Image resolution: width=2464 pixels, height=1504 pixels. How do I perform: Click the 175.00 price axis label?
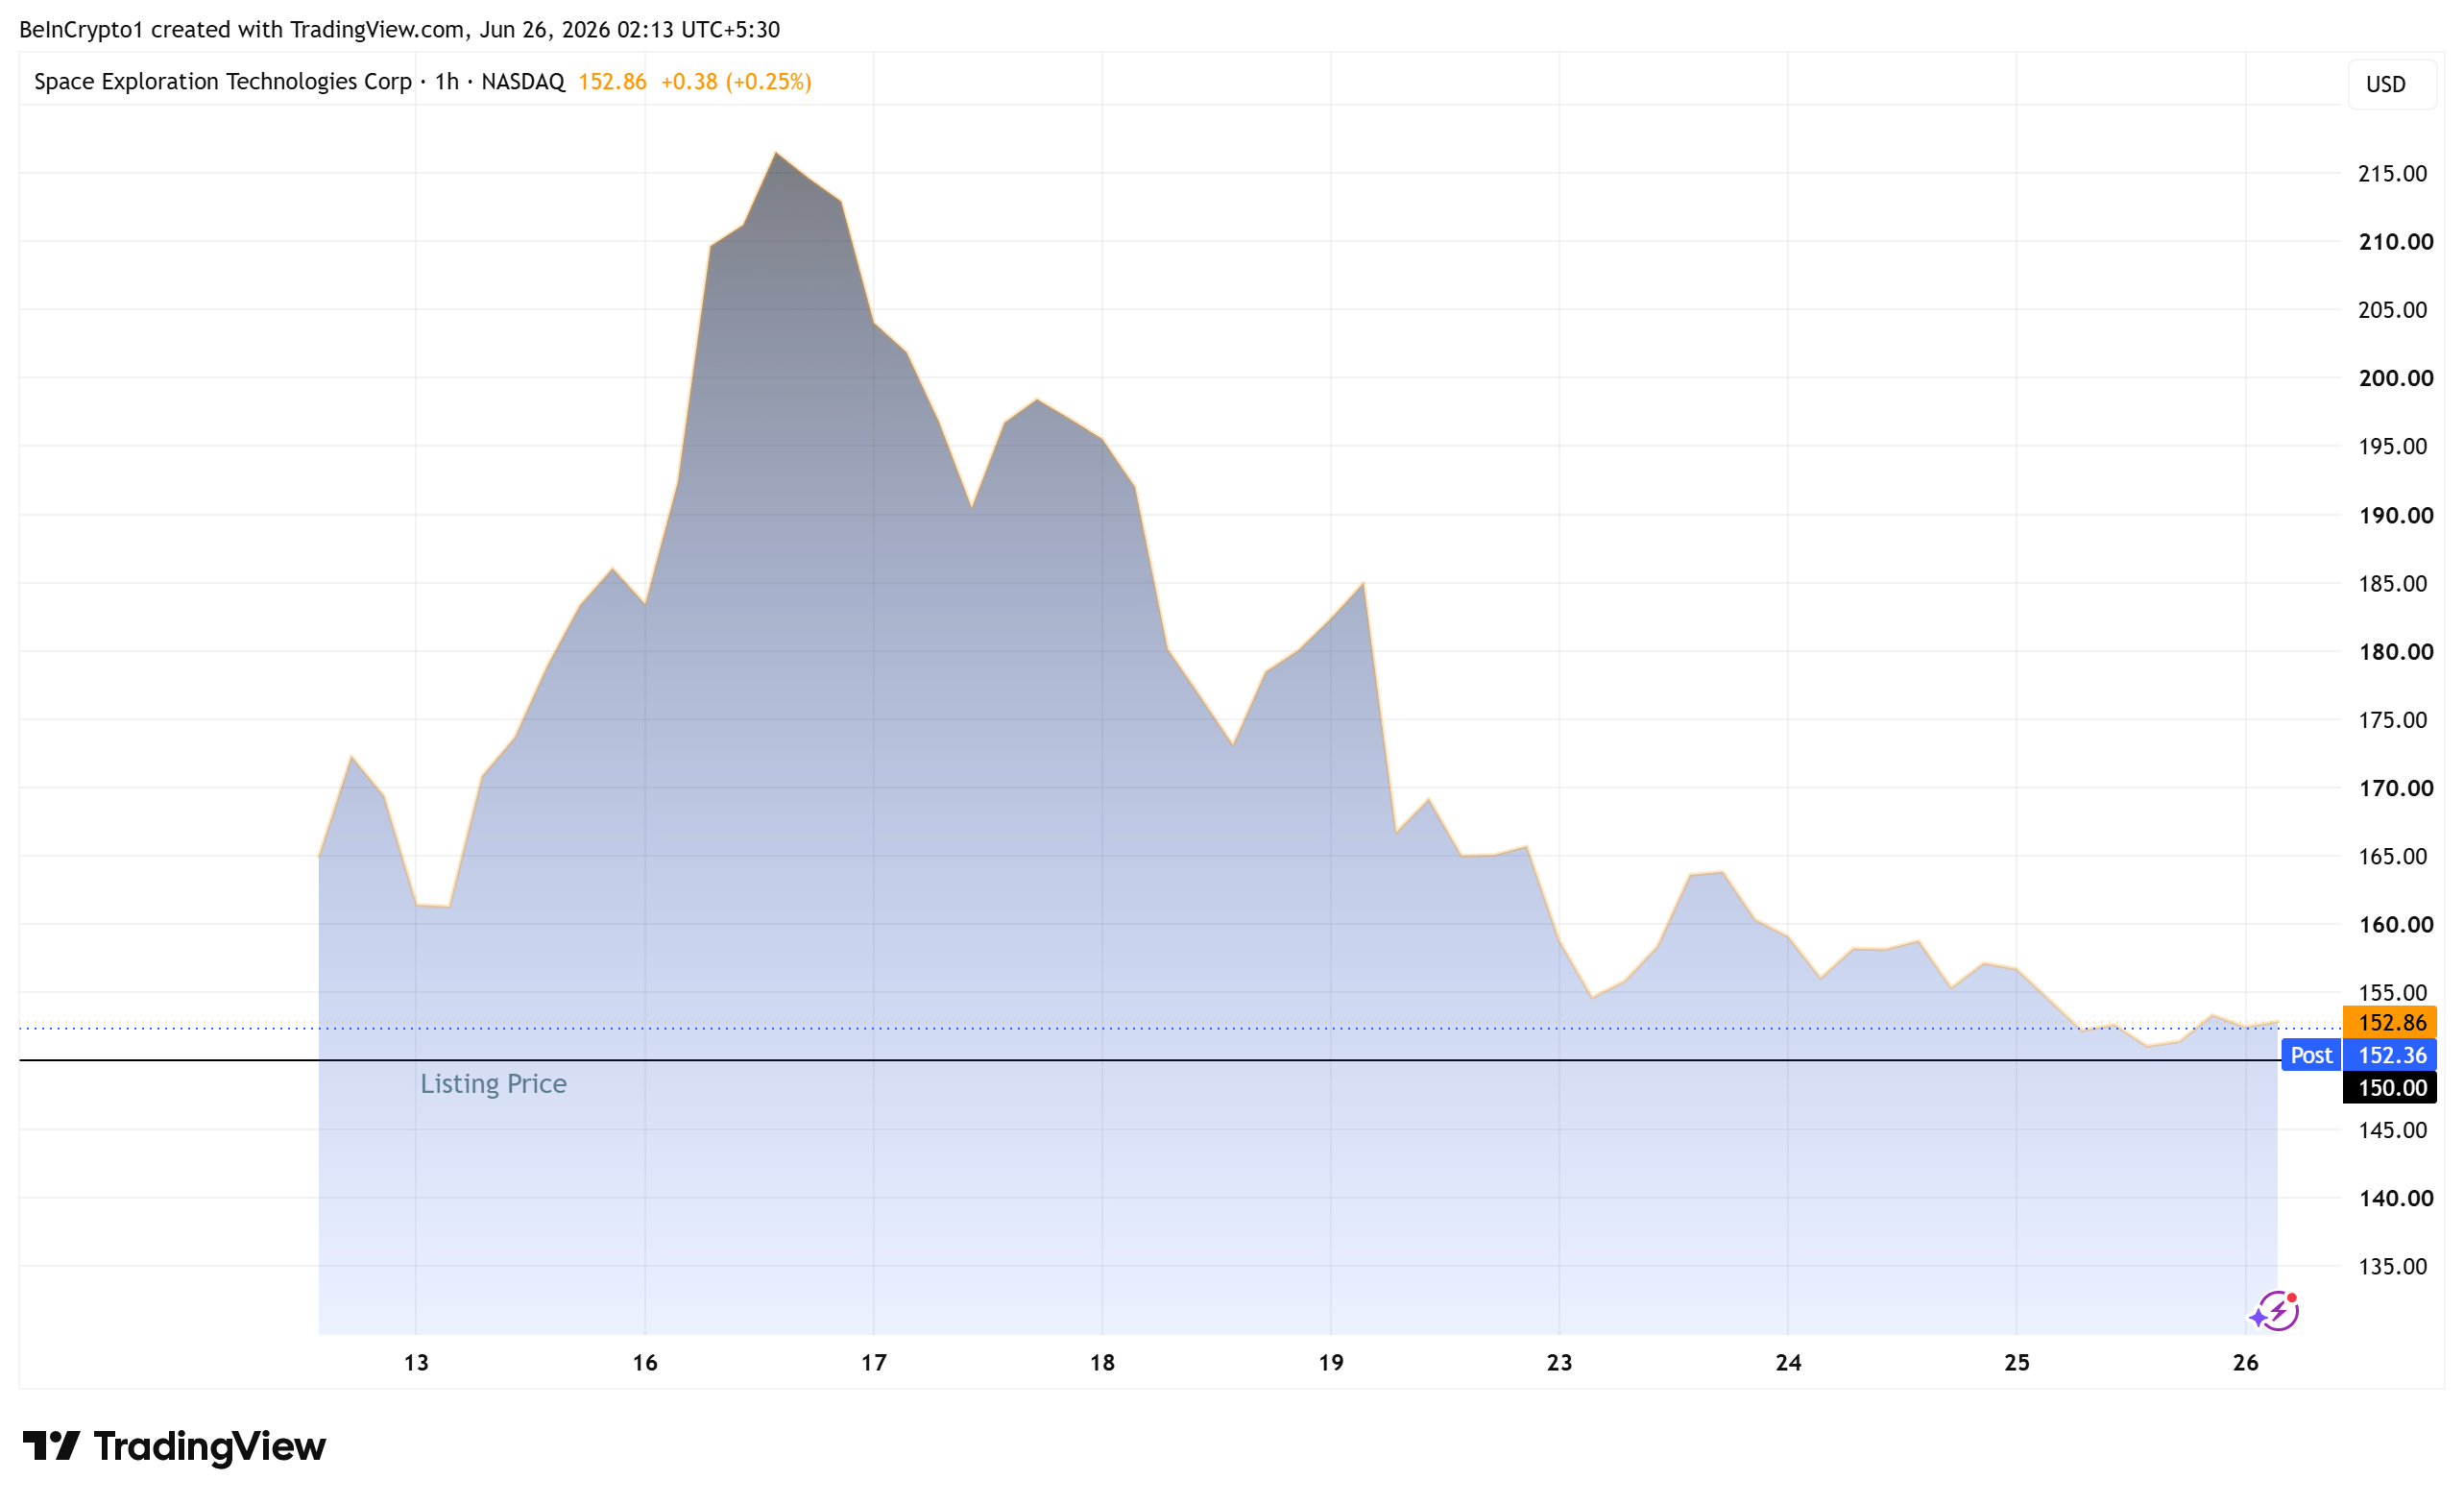2392,720
